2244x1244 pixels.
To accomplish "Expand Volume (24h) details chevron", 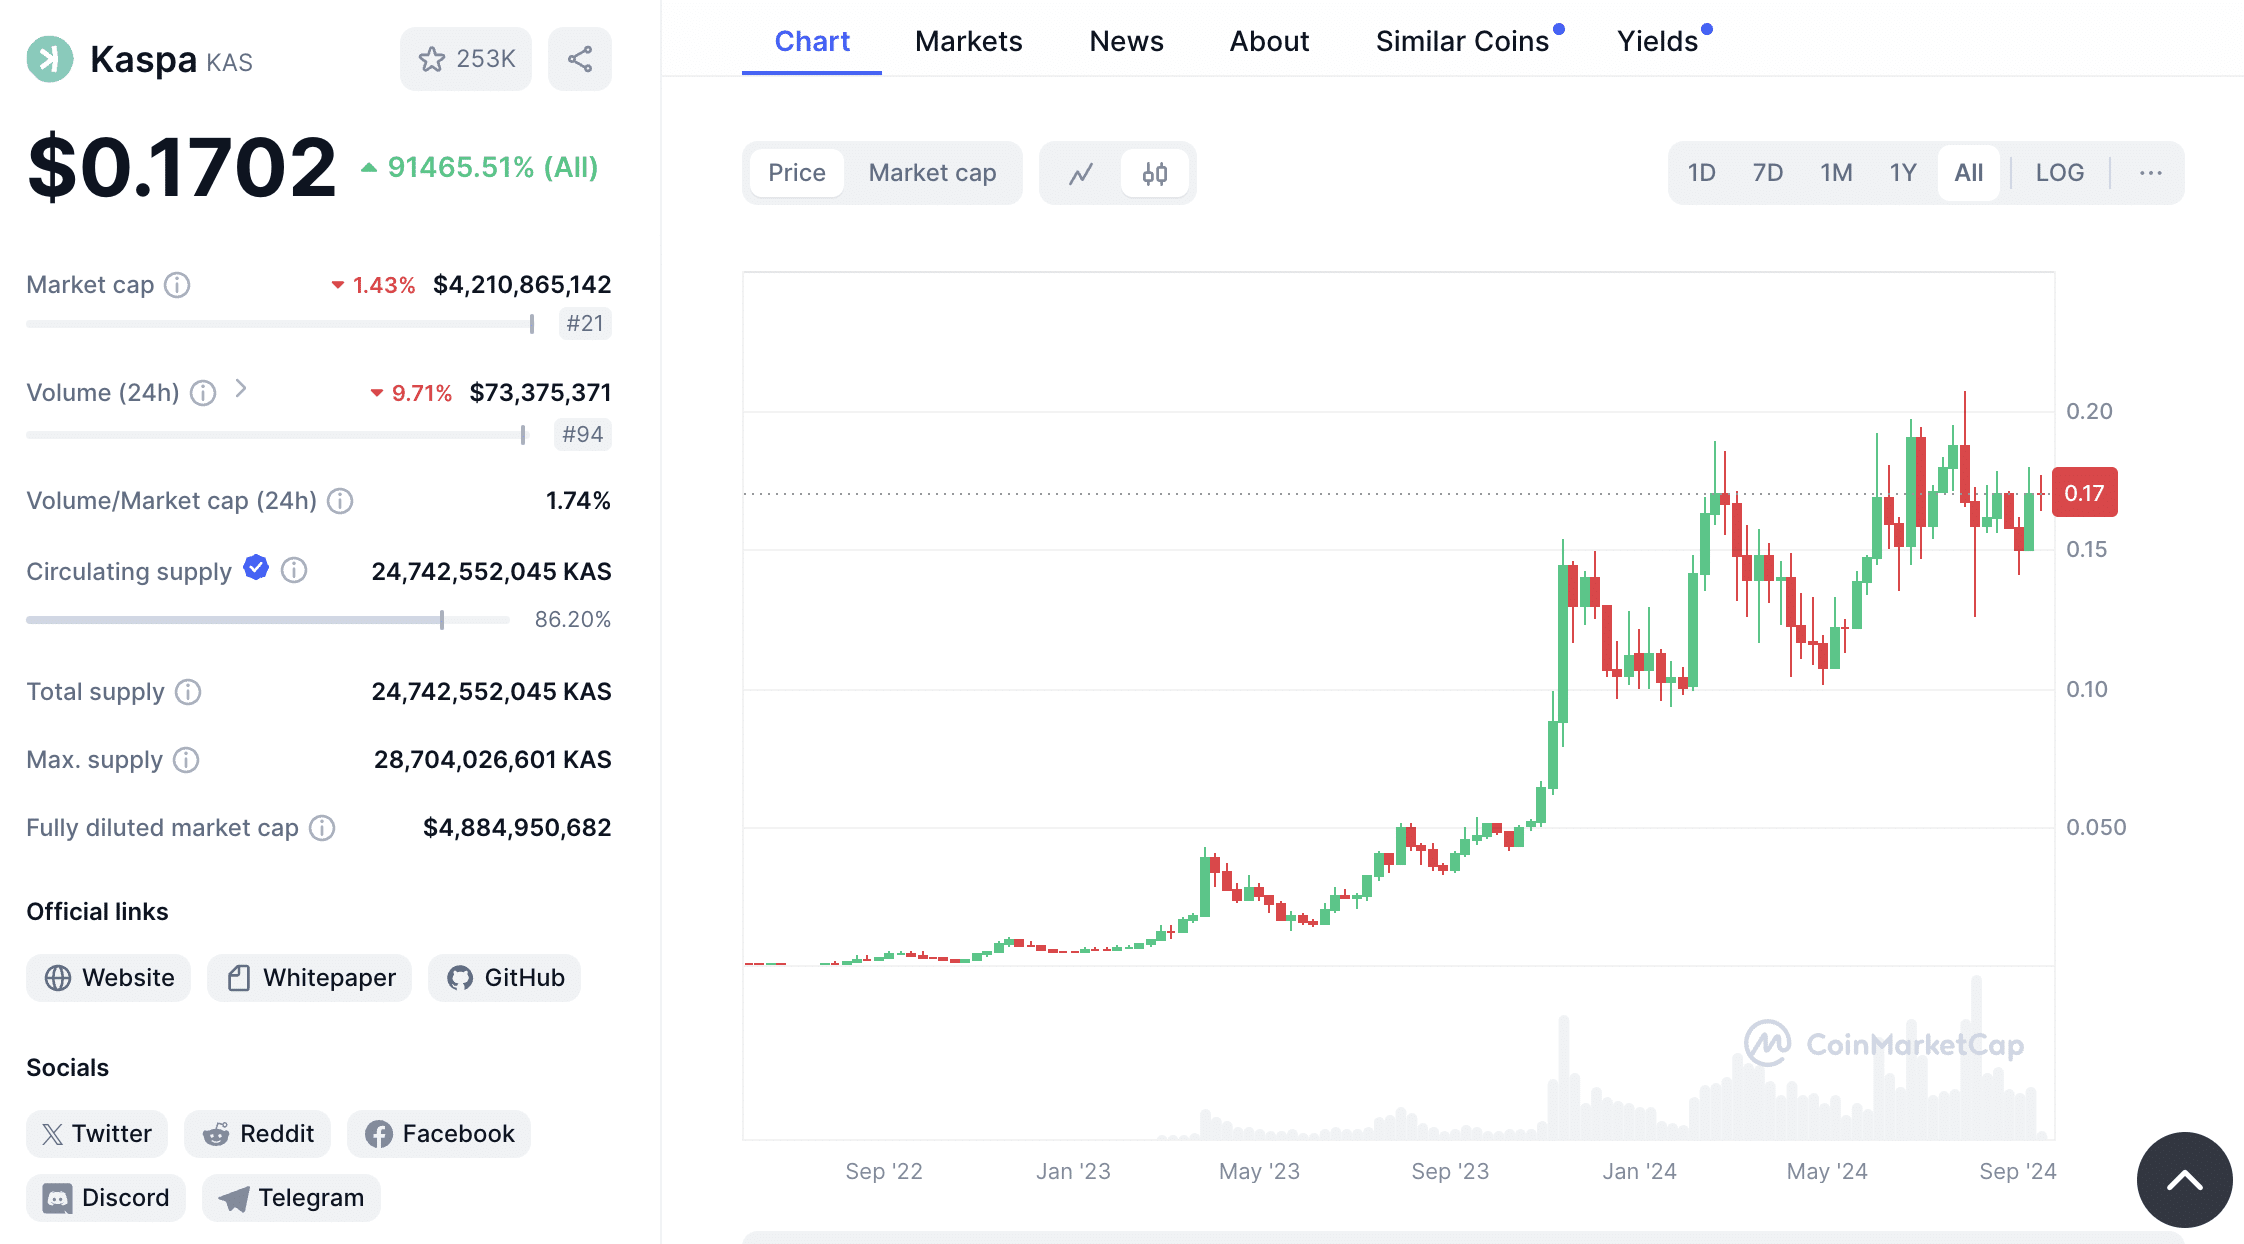I will [241, 389].
